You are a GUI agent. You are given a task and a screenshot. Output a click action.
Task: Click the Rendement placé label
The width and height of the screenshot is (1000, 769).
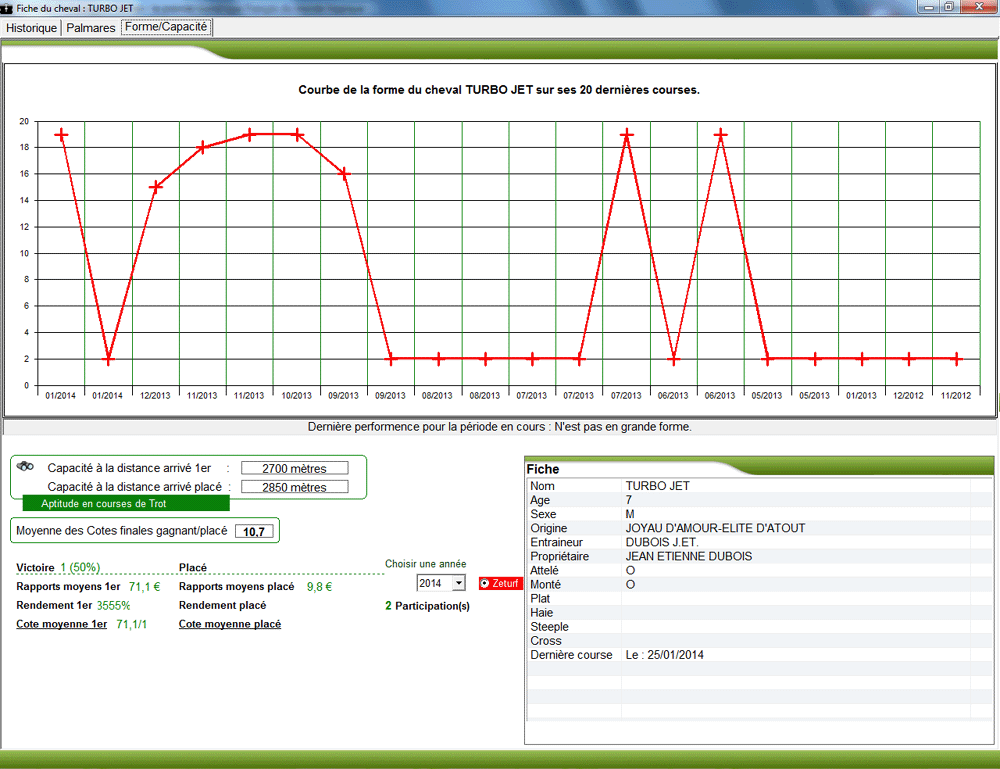tap(222, 605)
